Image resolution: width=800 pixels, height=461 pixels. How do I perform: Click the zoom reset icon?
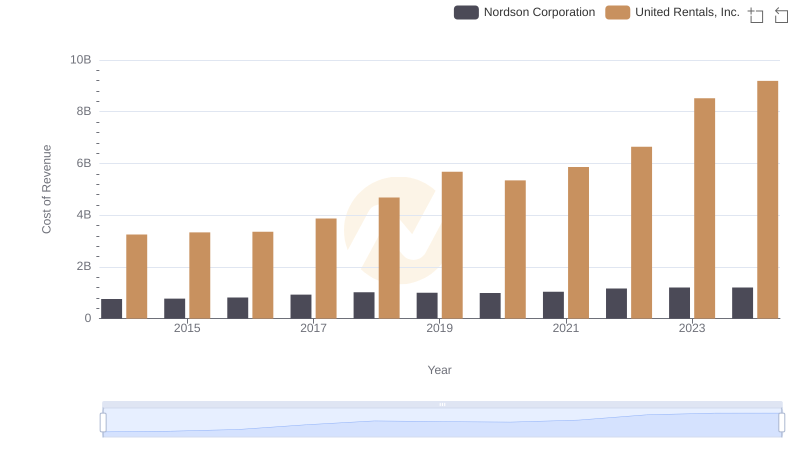(781, 15)
